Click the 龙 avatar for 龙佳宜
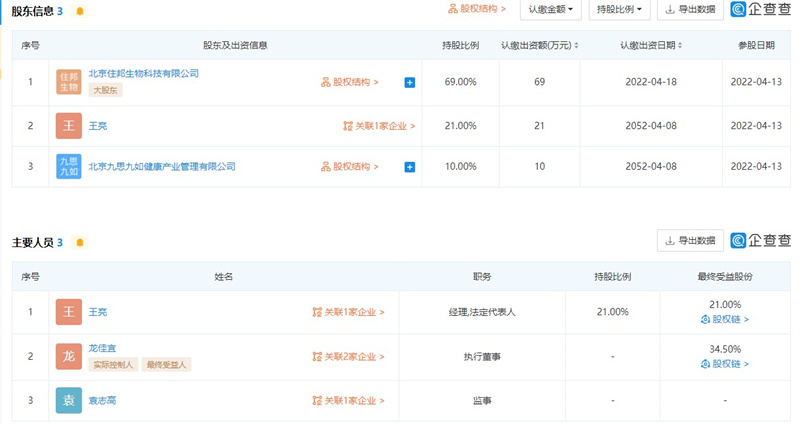 click(x=68, y=356)
